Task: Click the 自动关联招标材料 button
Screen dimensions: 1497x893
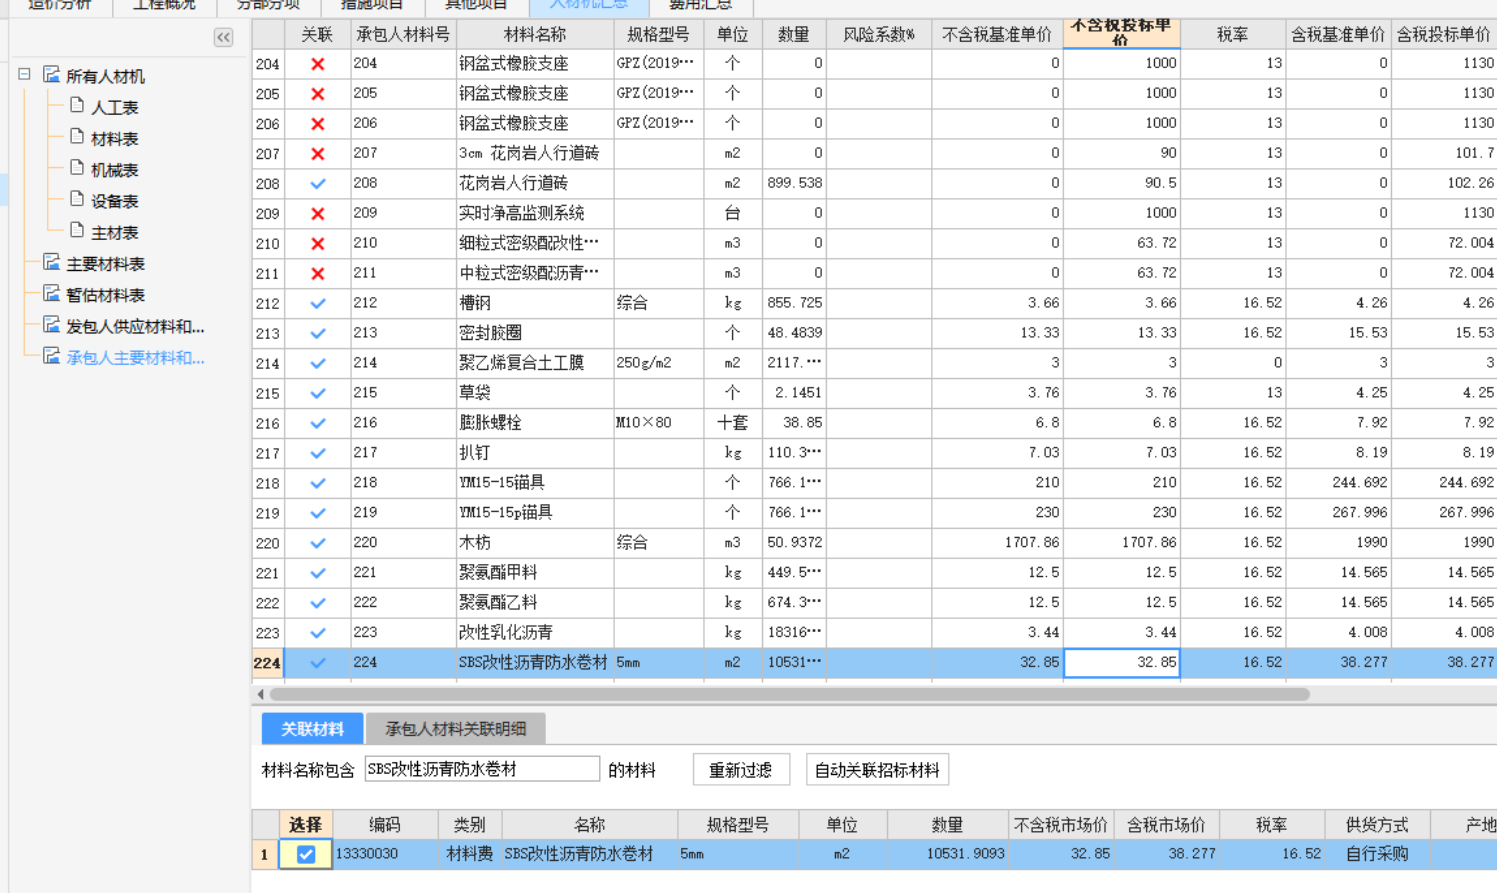Action: pos(877,770)
